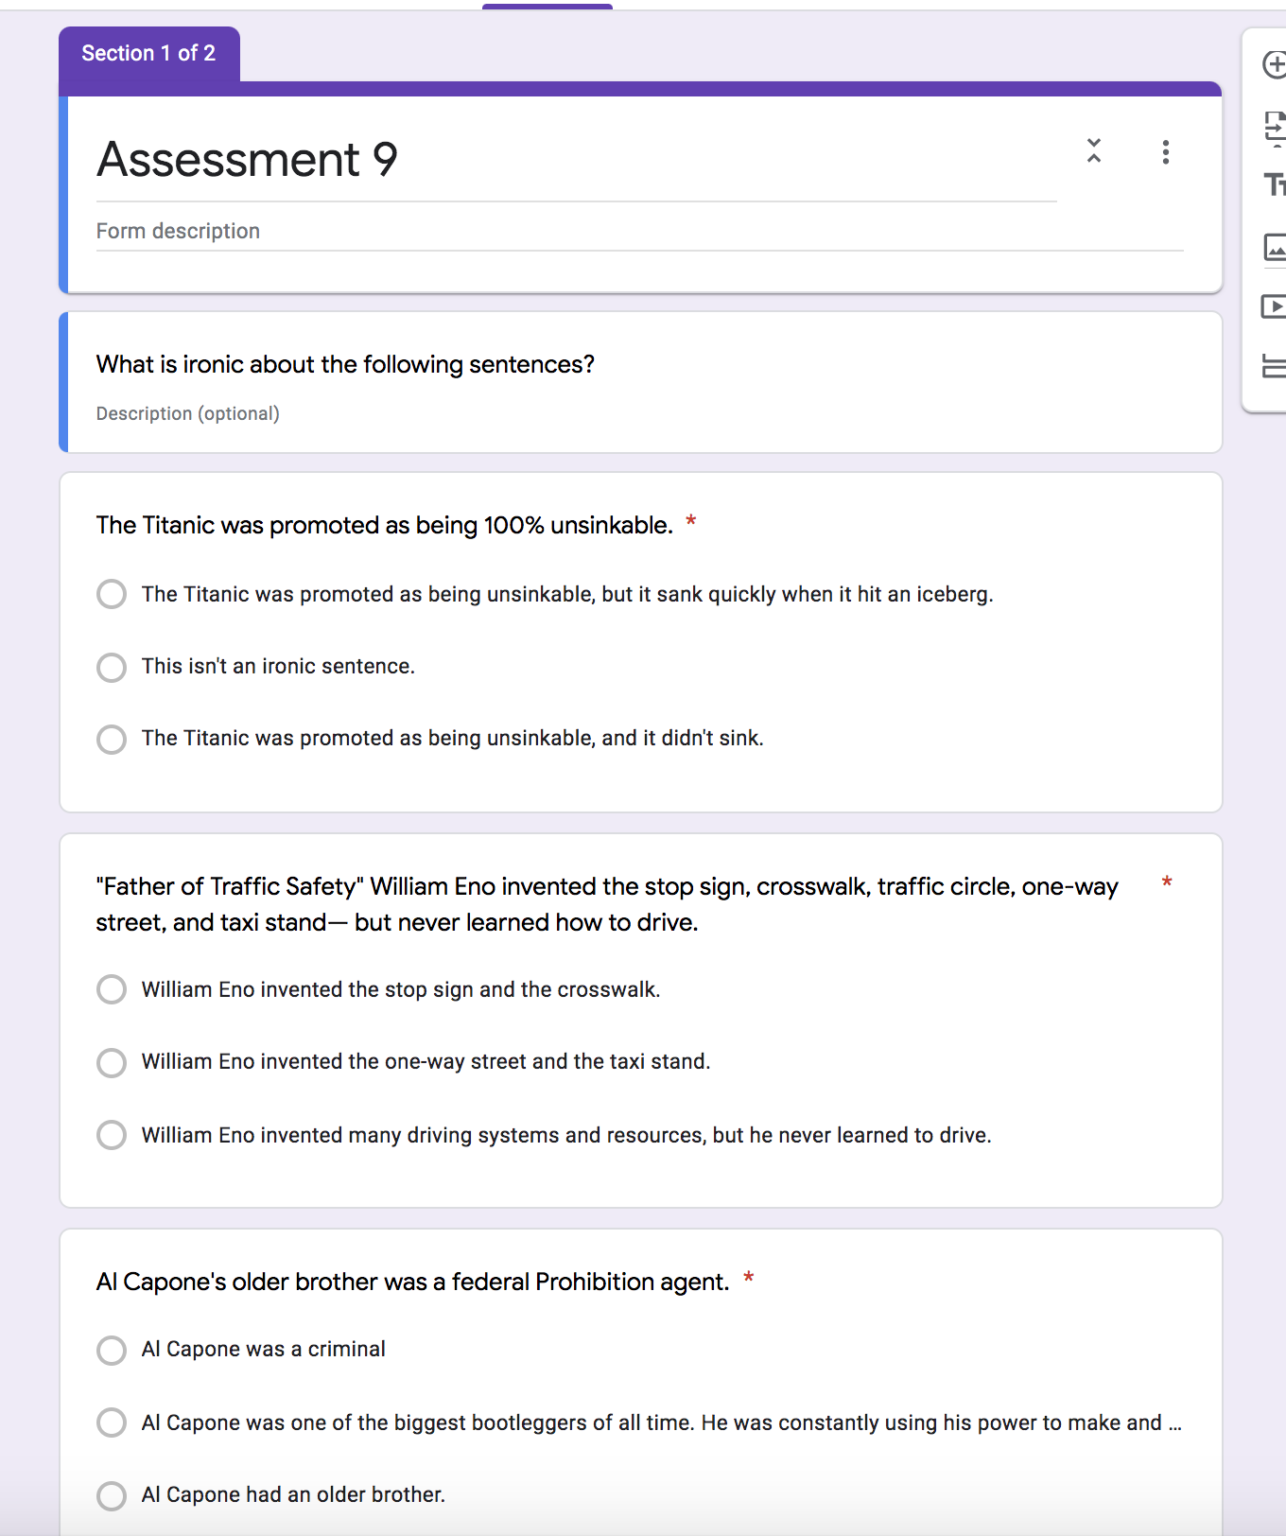
Task: Click the Form description field
Action: 178,230
